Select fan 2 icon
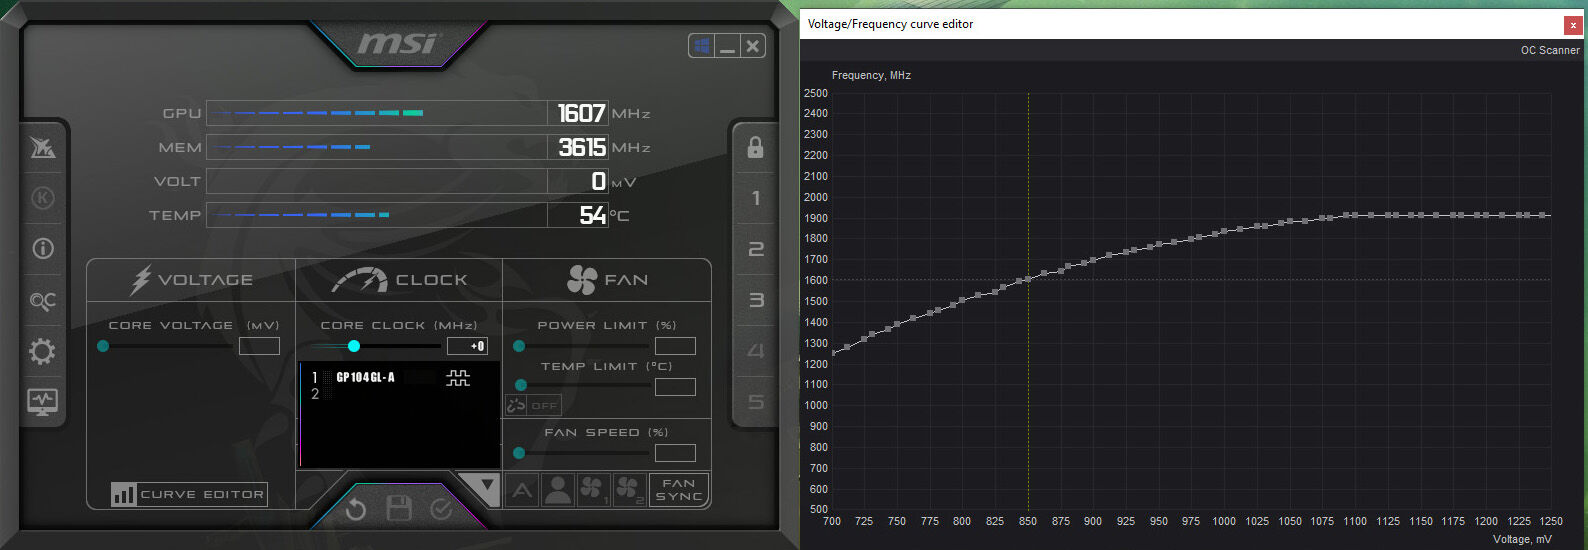This screenshot has height=550, width=1588. pos(628,490)
